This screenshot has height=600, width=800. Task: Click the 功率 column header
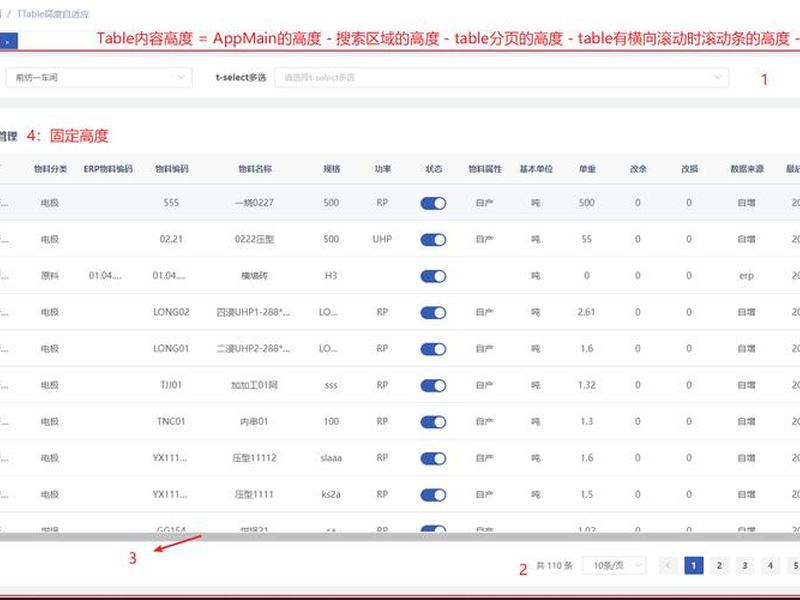pos(382,169)
